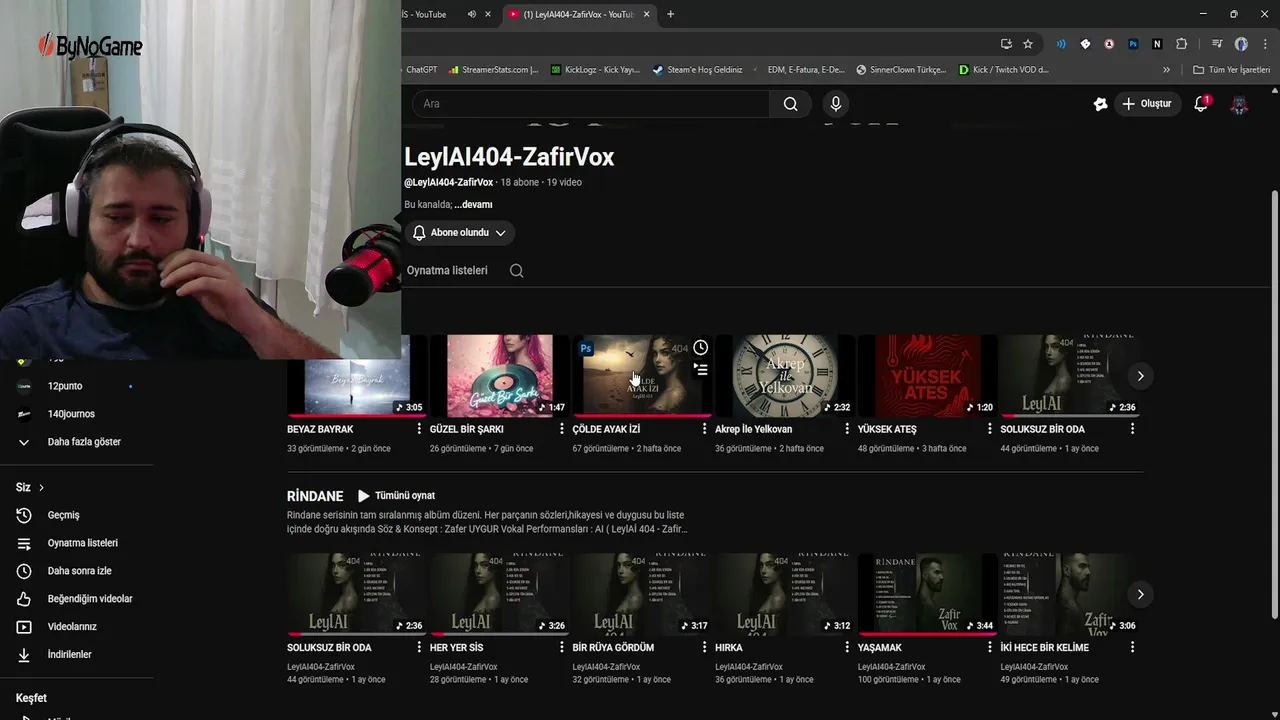Image resolution: width=1280 pixels, height=720 pixels.
Task: Open Akrep İle Yelkovan clock thumbnail
Action: [785, 376]
